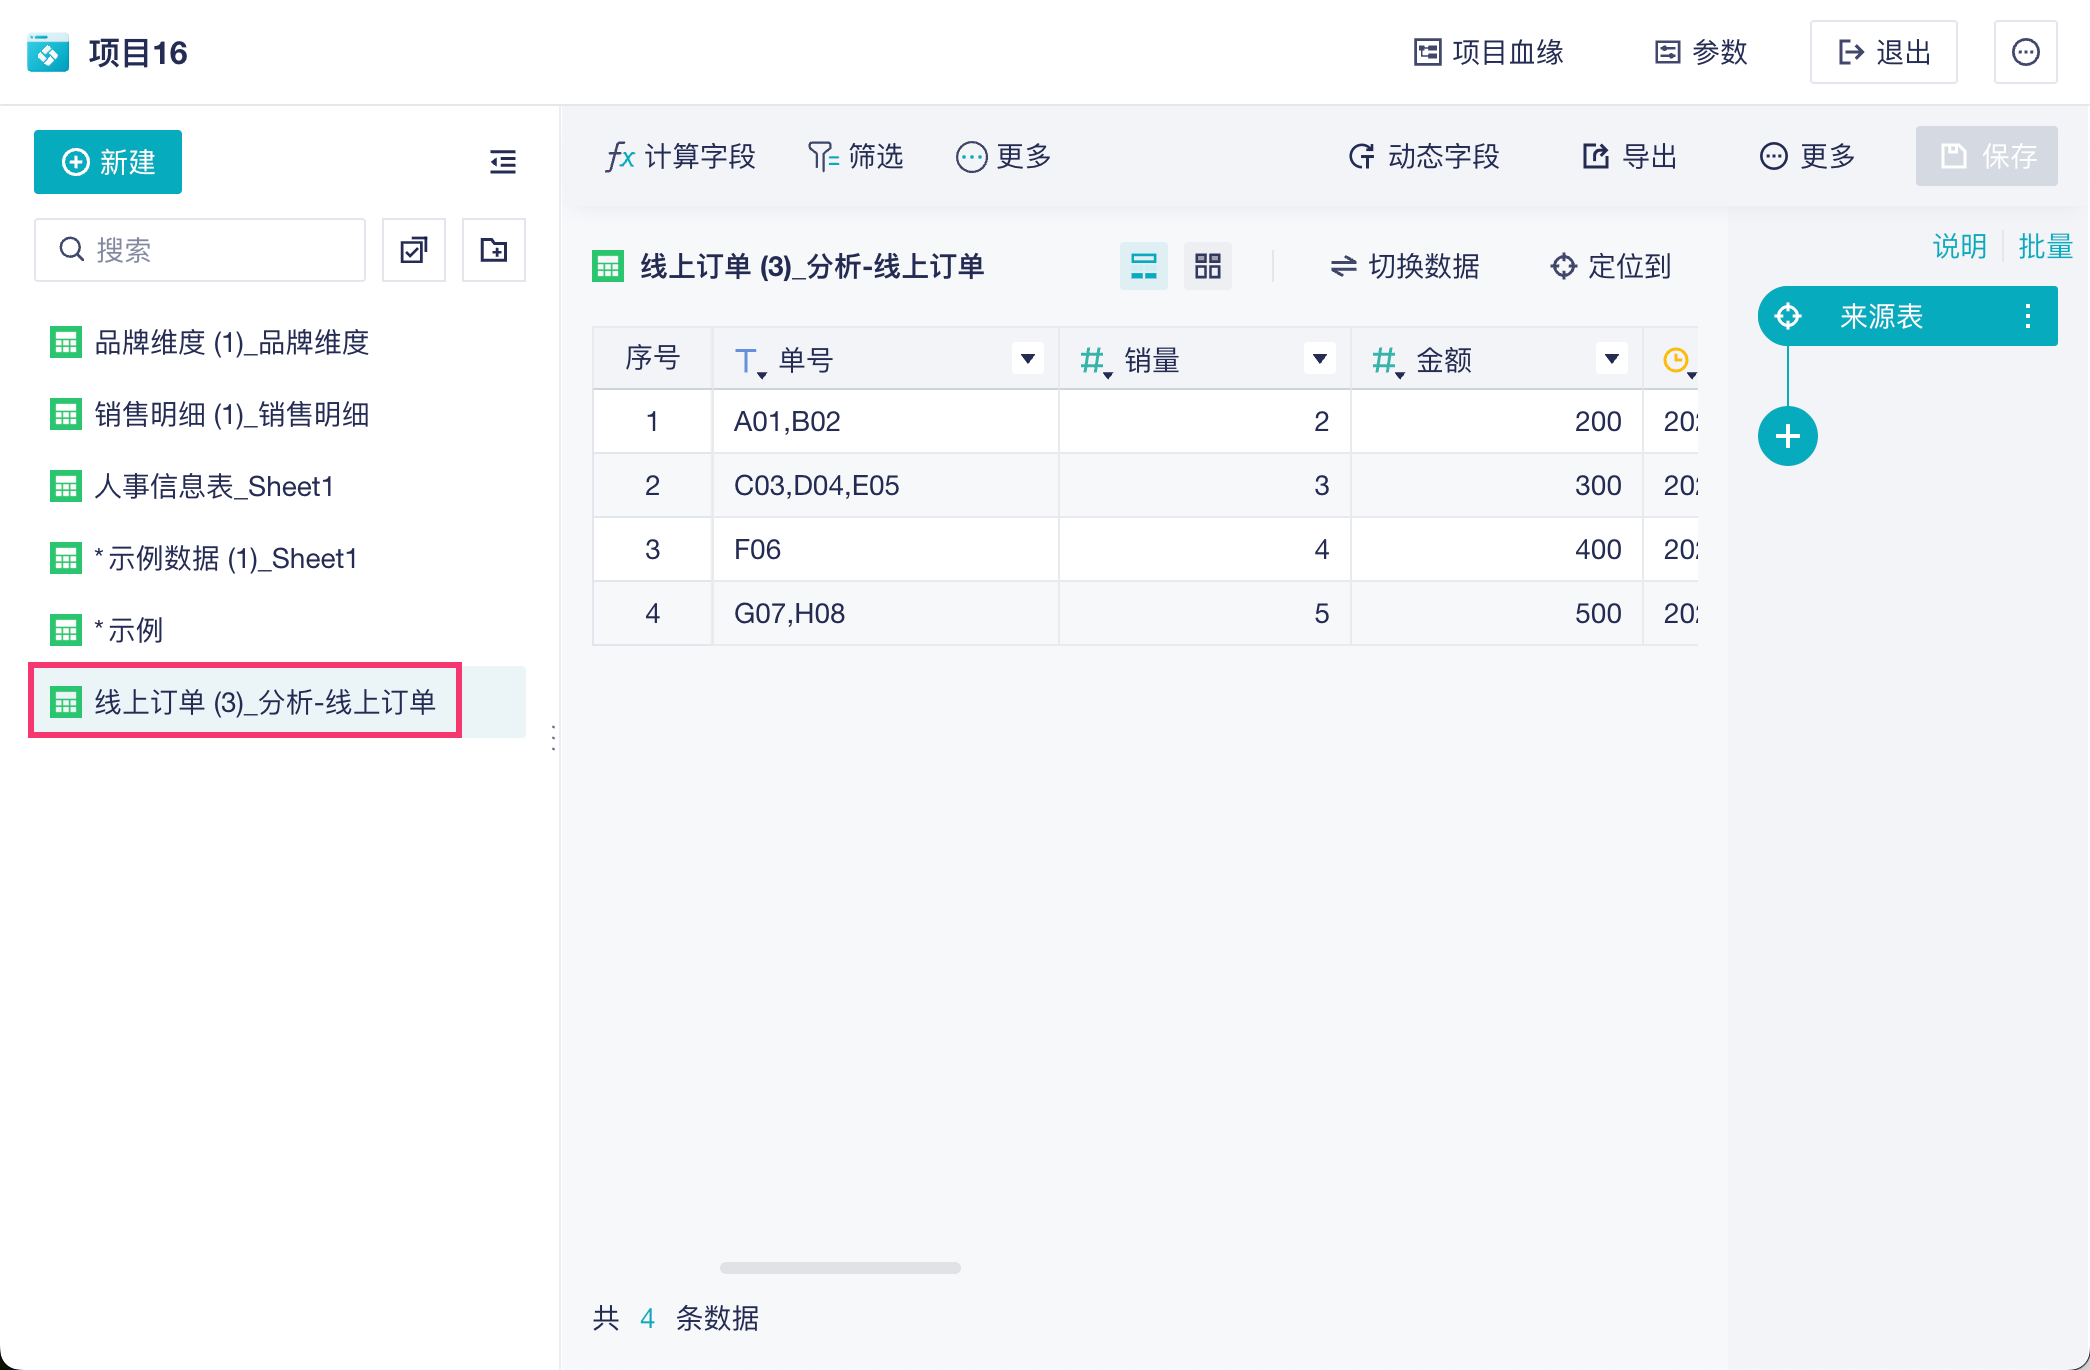
Task: Expand the 单号 column dropdown arrow
Action: click(x=1027, y=359)
